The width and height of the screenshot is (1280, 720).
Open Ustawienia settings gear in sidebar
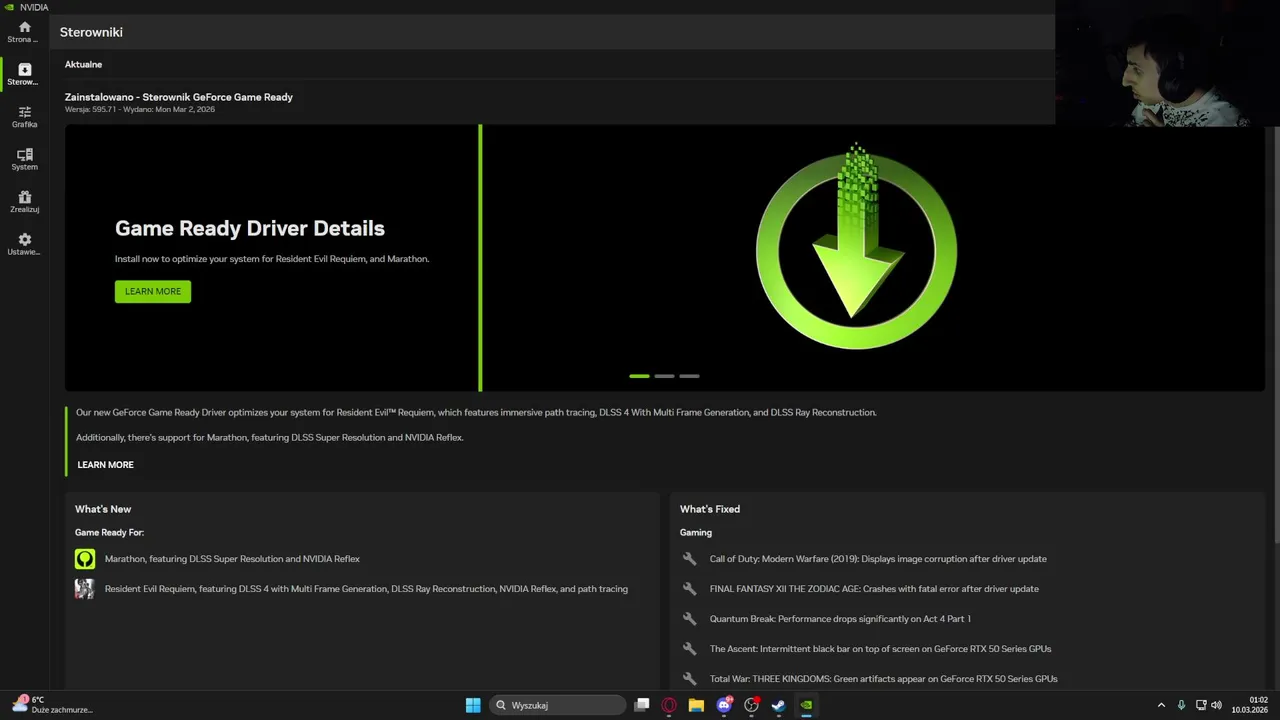(24, 244)
